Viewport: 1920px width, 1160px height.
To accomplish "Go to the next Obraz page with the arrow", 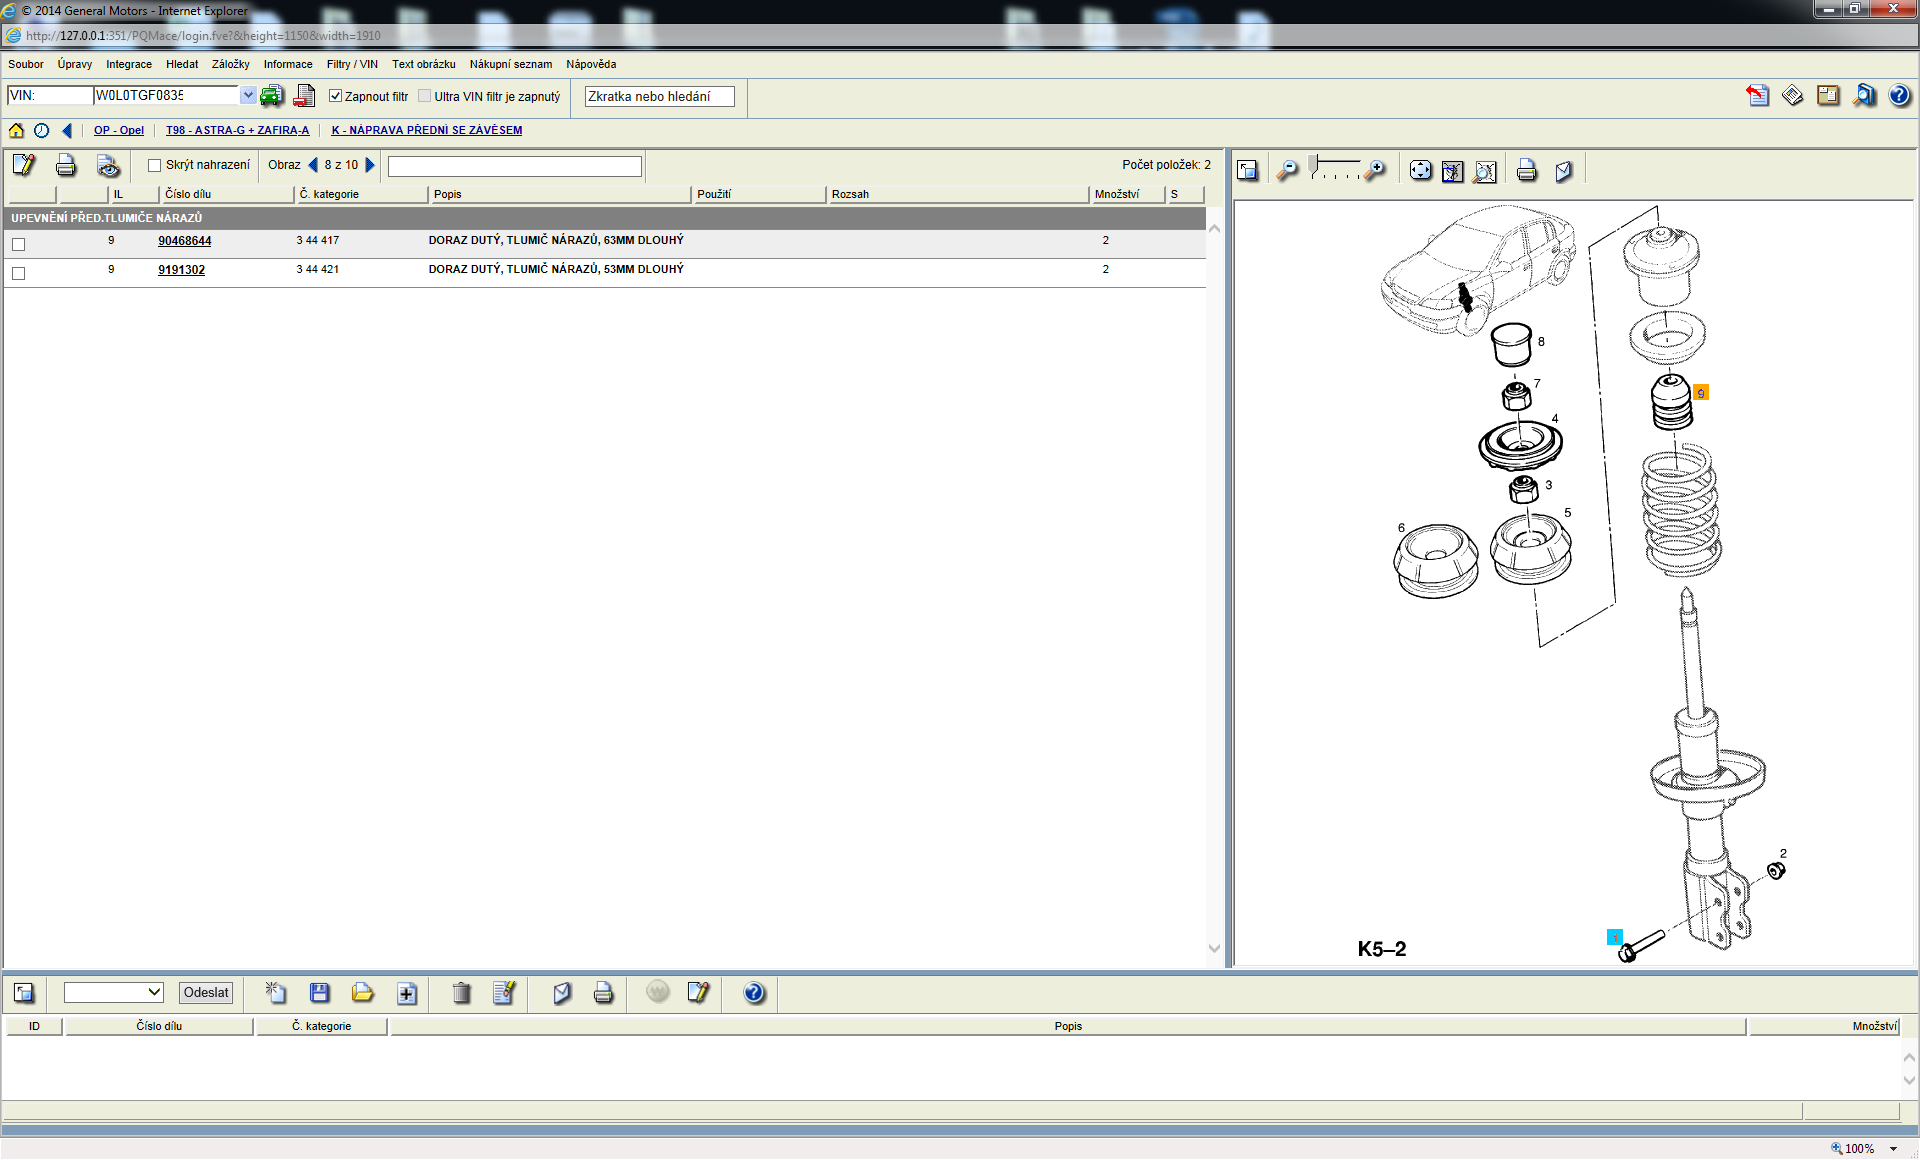I will click(370, 165).
